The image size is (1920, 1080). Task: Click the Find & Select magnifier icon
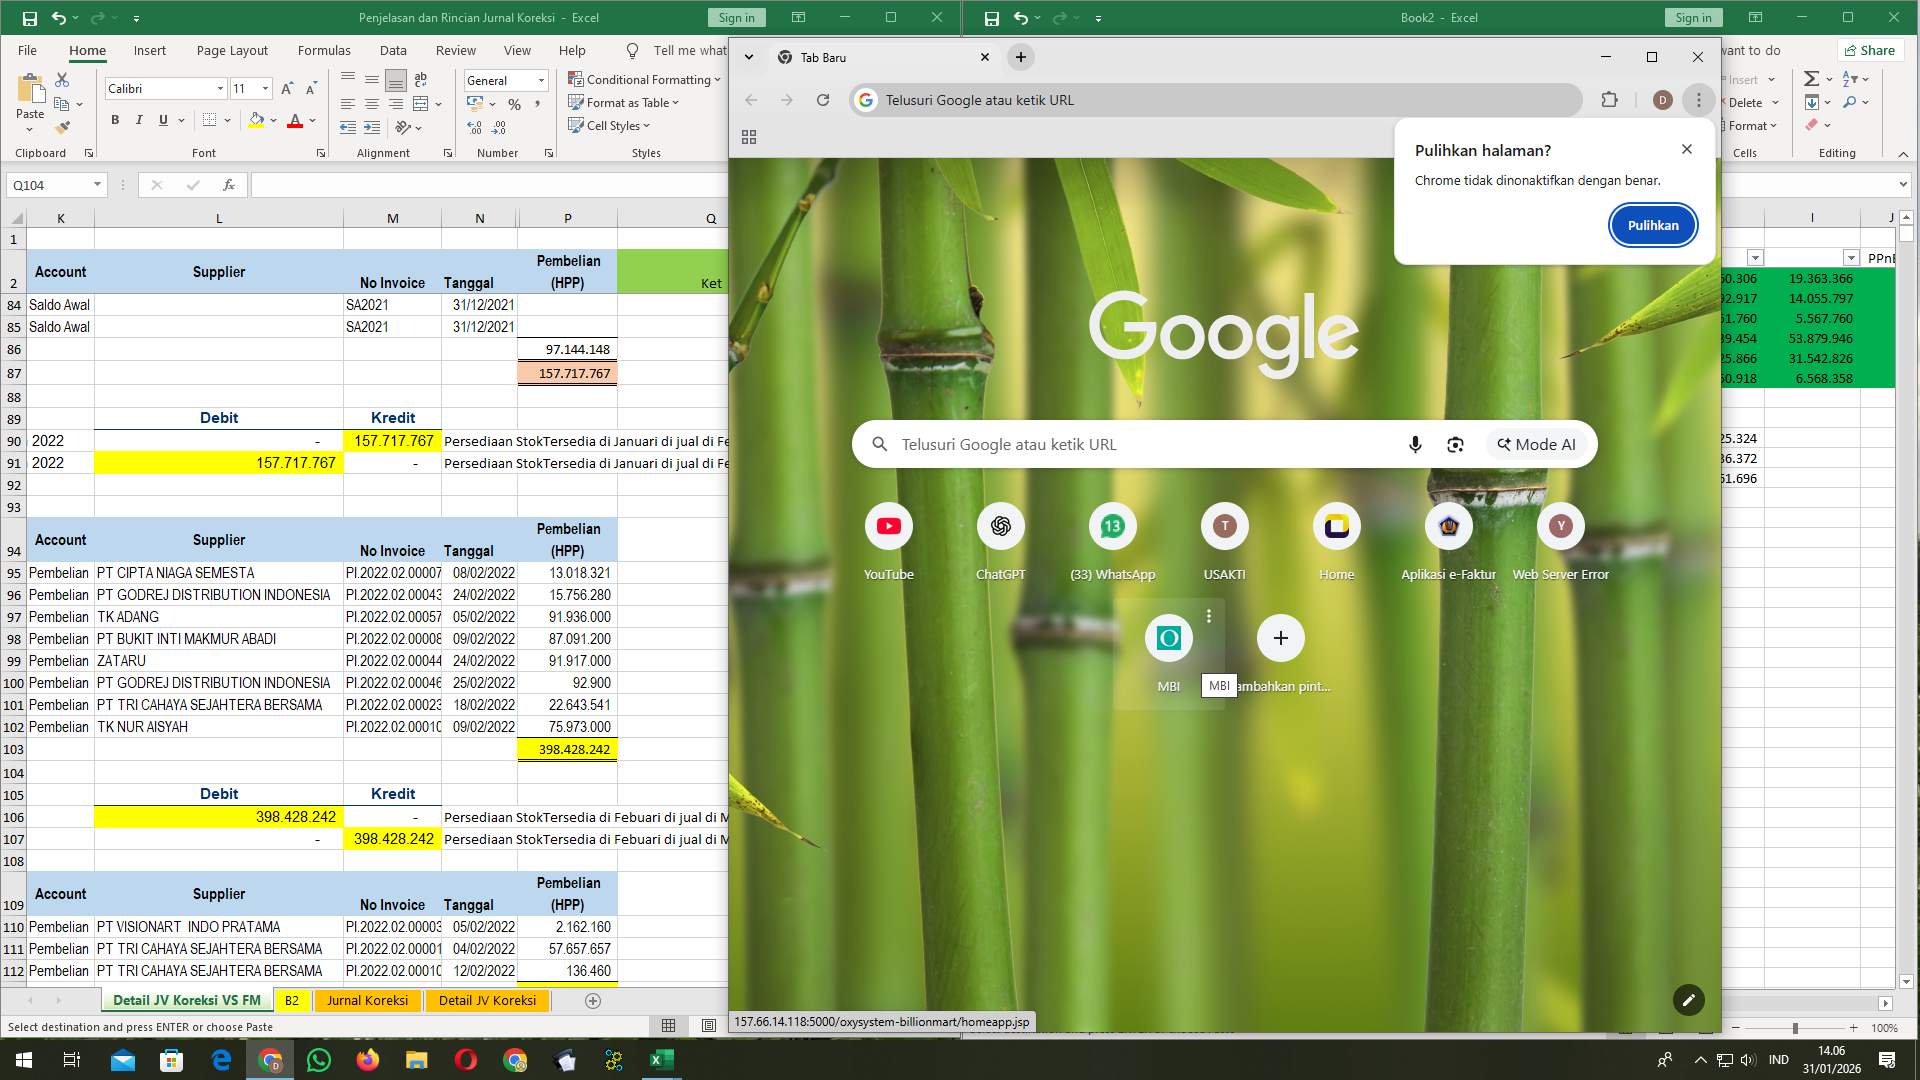[x=1852, y=102]
